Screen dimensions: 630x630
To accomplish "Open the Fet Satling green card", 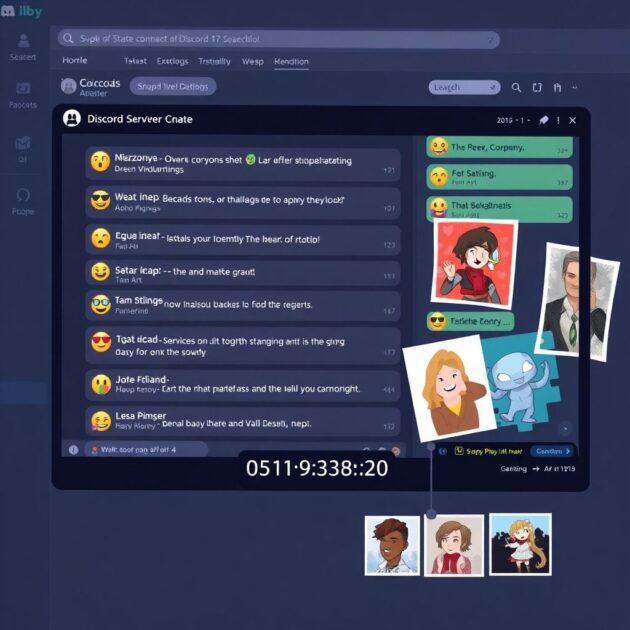I will (499, 177).
